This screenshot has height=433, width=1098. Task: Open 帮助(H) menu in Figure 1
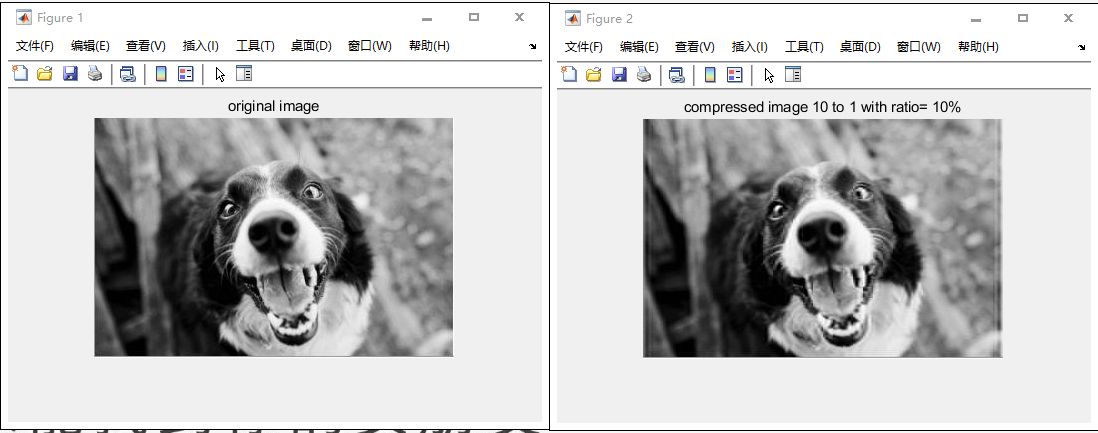[429, 46]
